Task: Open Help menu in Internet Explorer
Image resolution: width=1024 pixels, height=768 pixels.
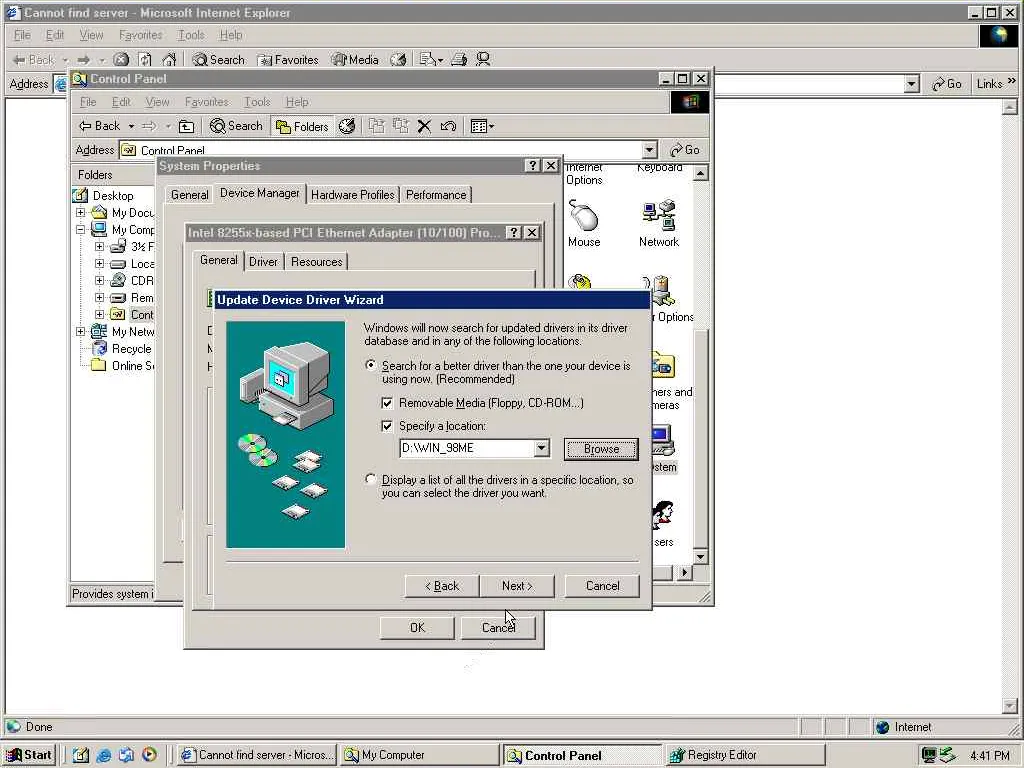Action: (x=231, y=35)
